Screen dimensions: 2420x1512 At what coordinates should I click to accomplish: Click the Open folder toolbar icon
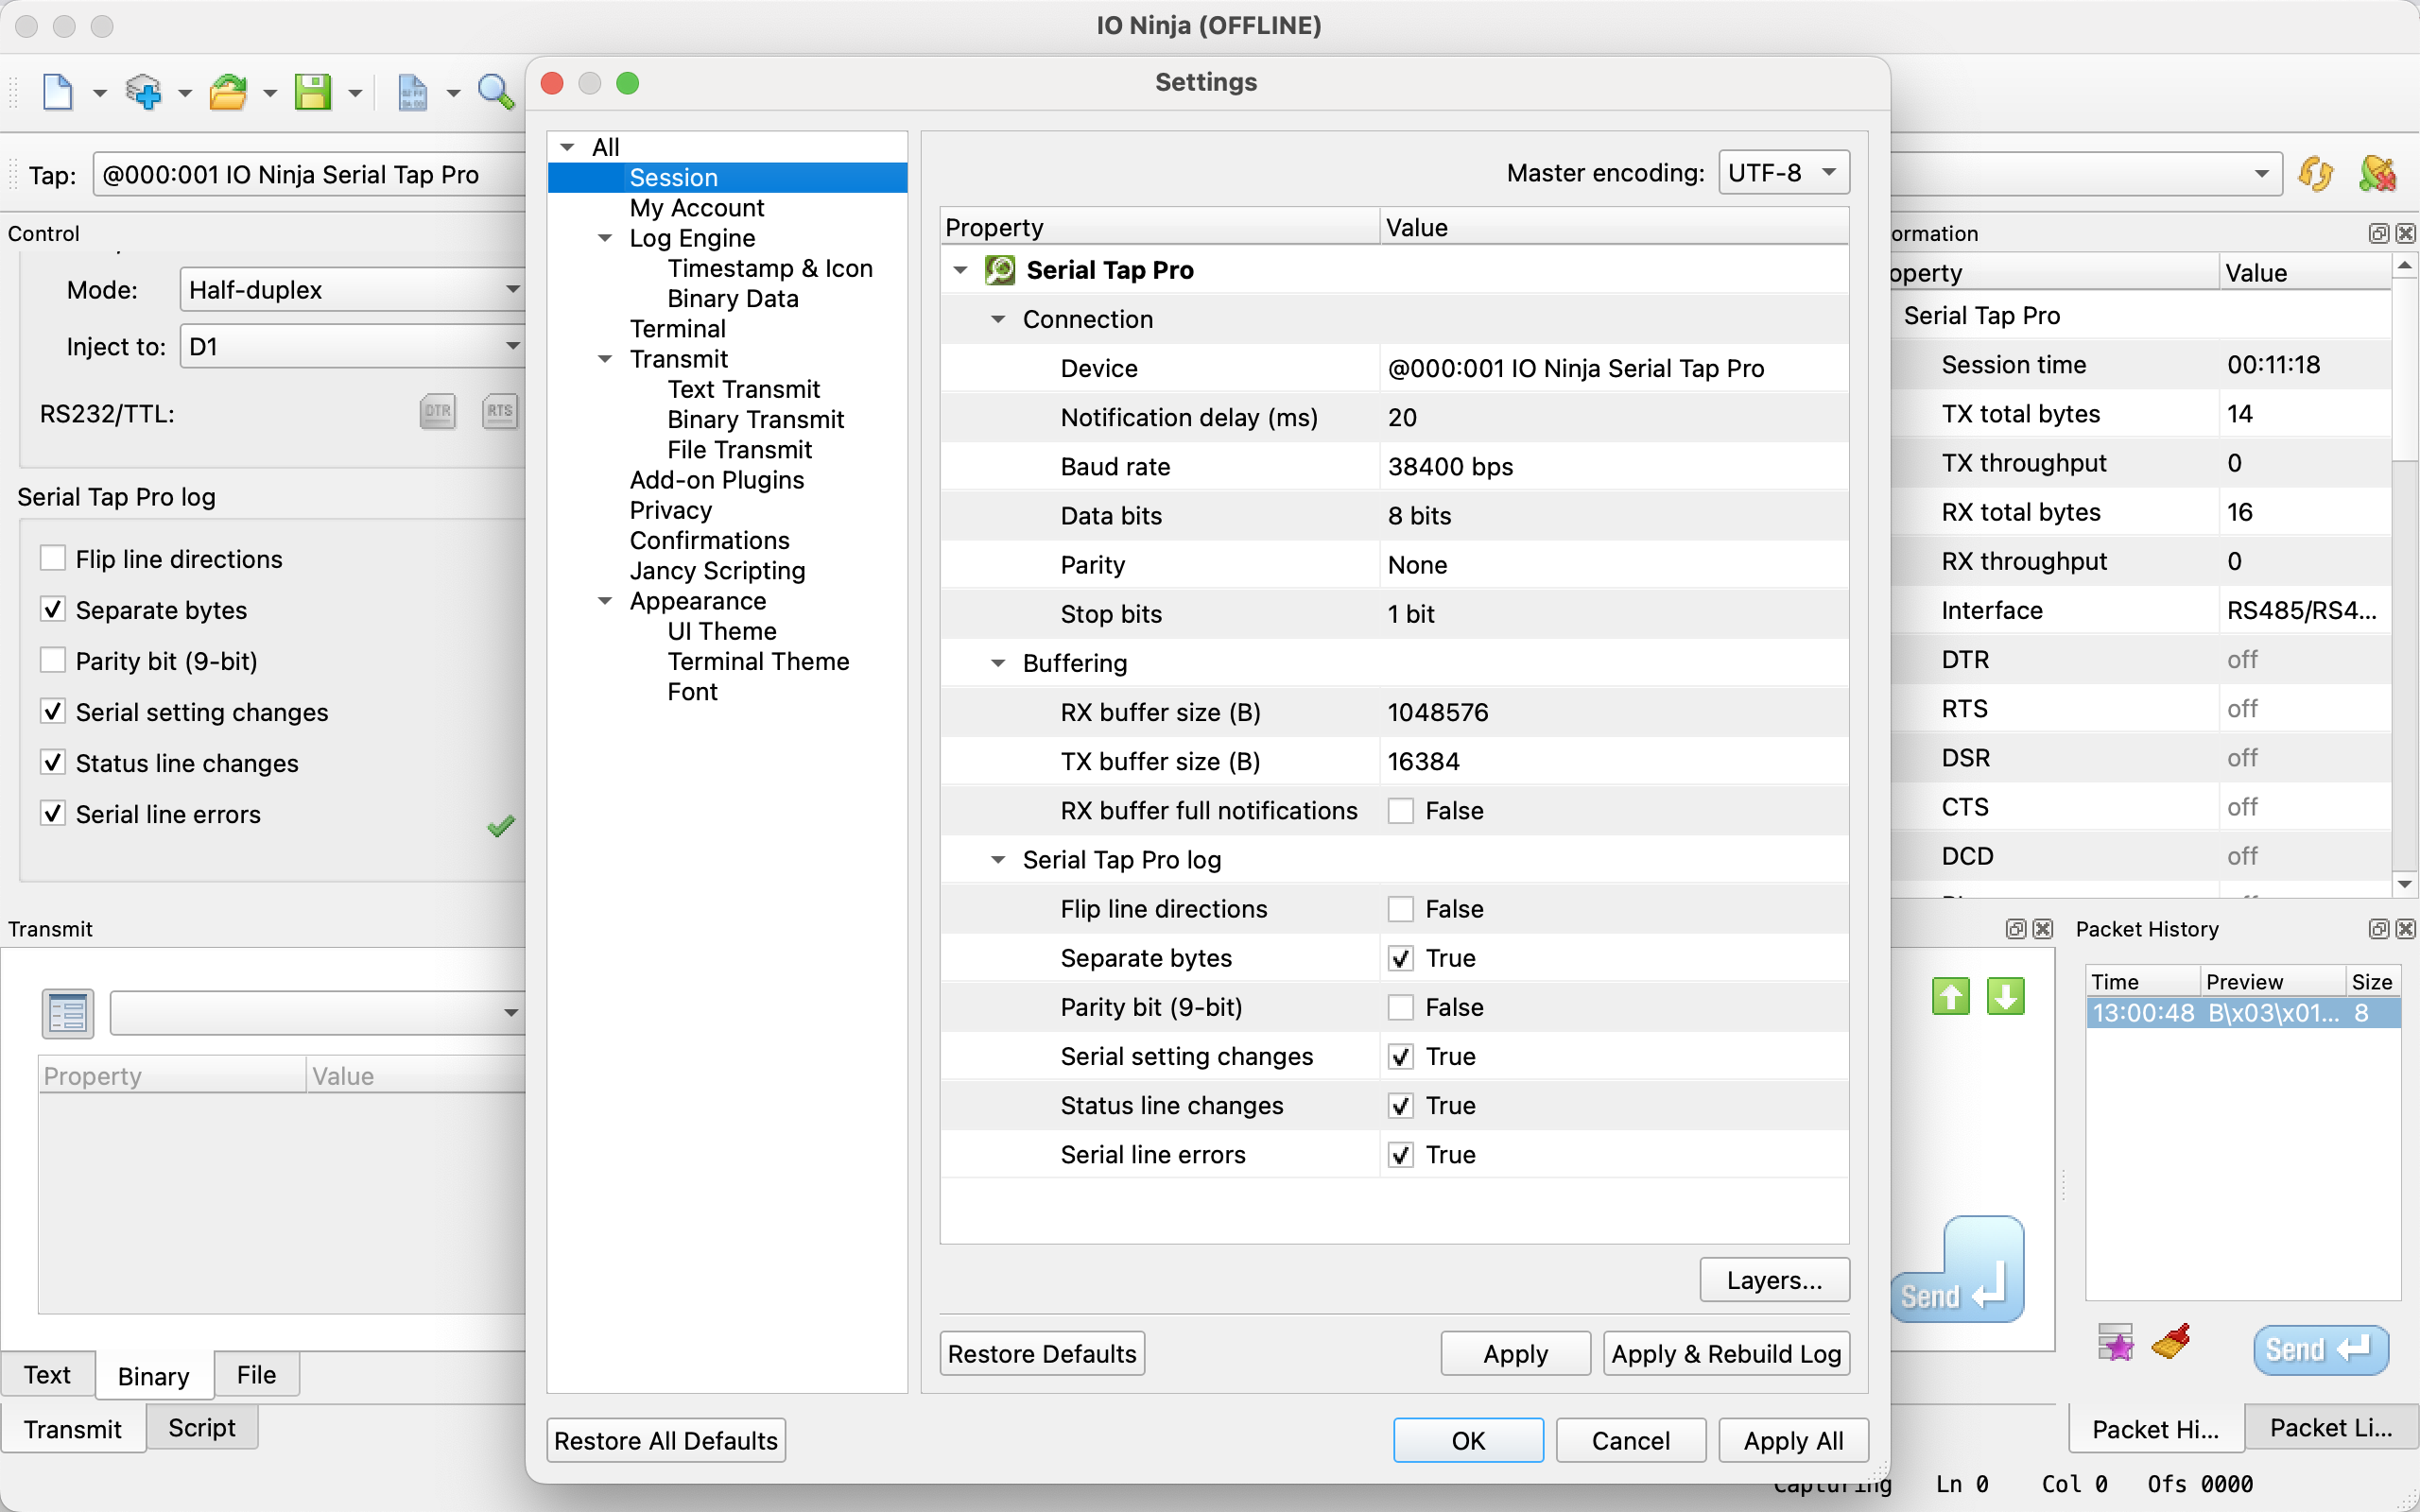pyautogui.click(x=228, y=93)
